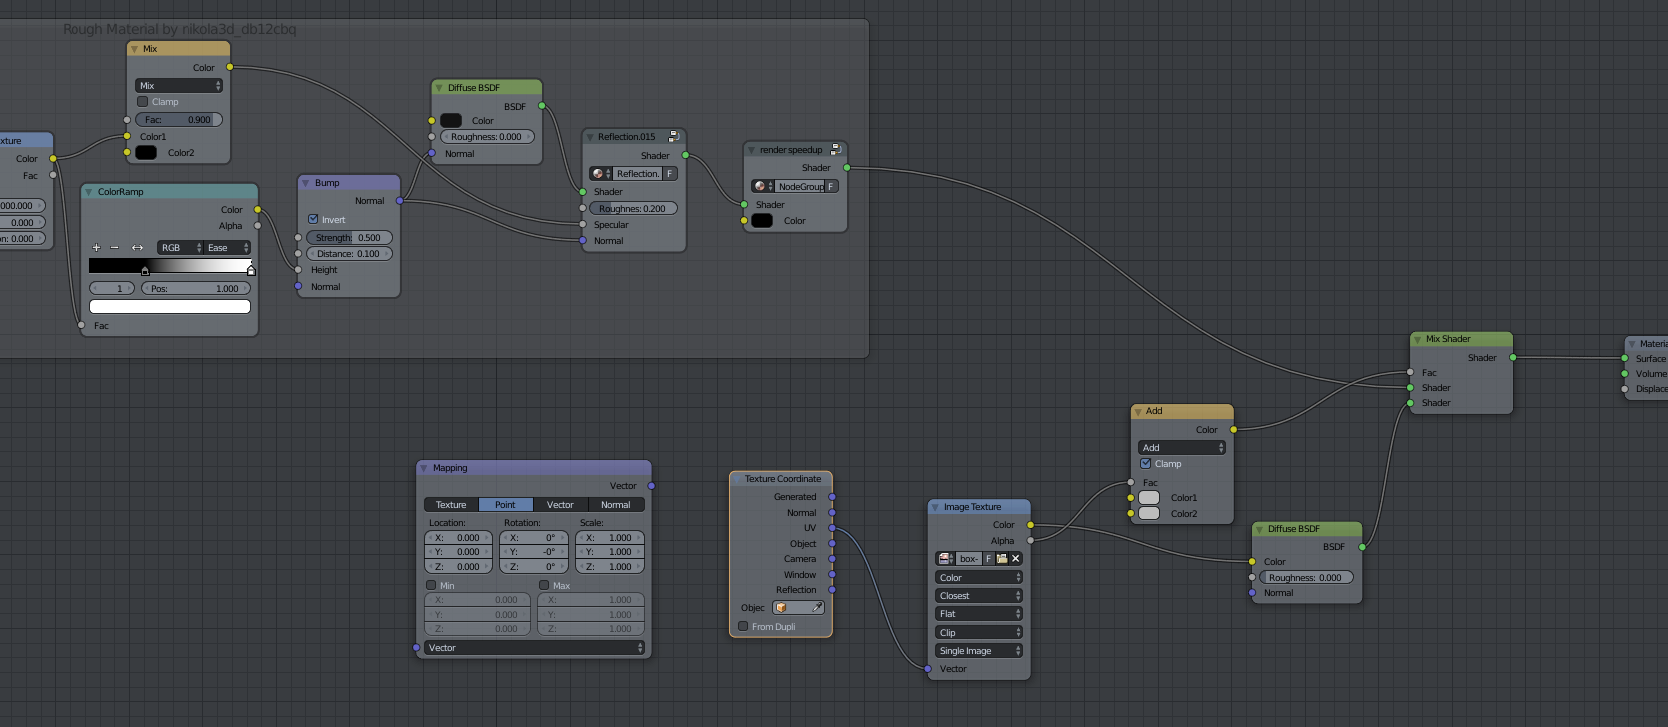The width and height of the screenshot is (1668, 727).
Task: Click the Color swatch in the render speedup node
Action: [762, 221]
